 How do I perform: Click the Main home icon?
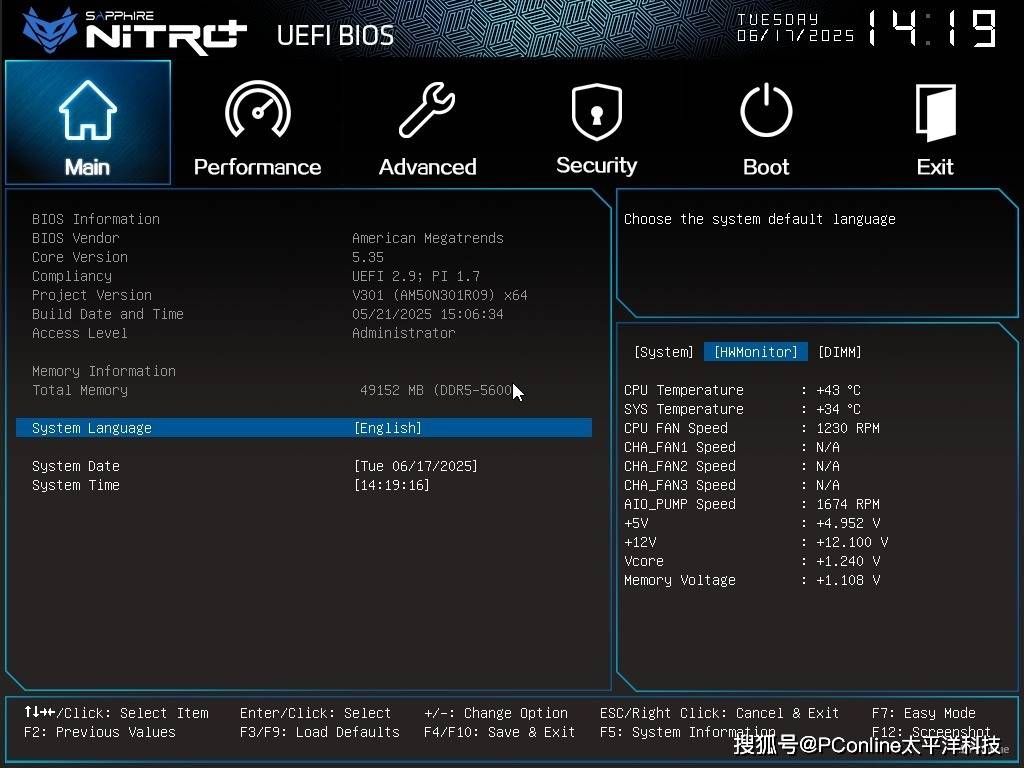coord(87,111)
